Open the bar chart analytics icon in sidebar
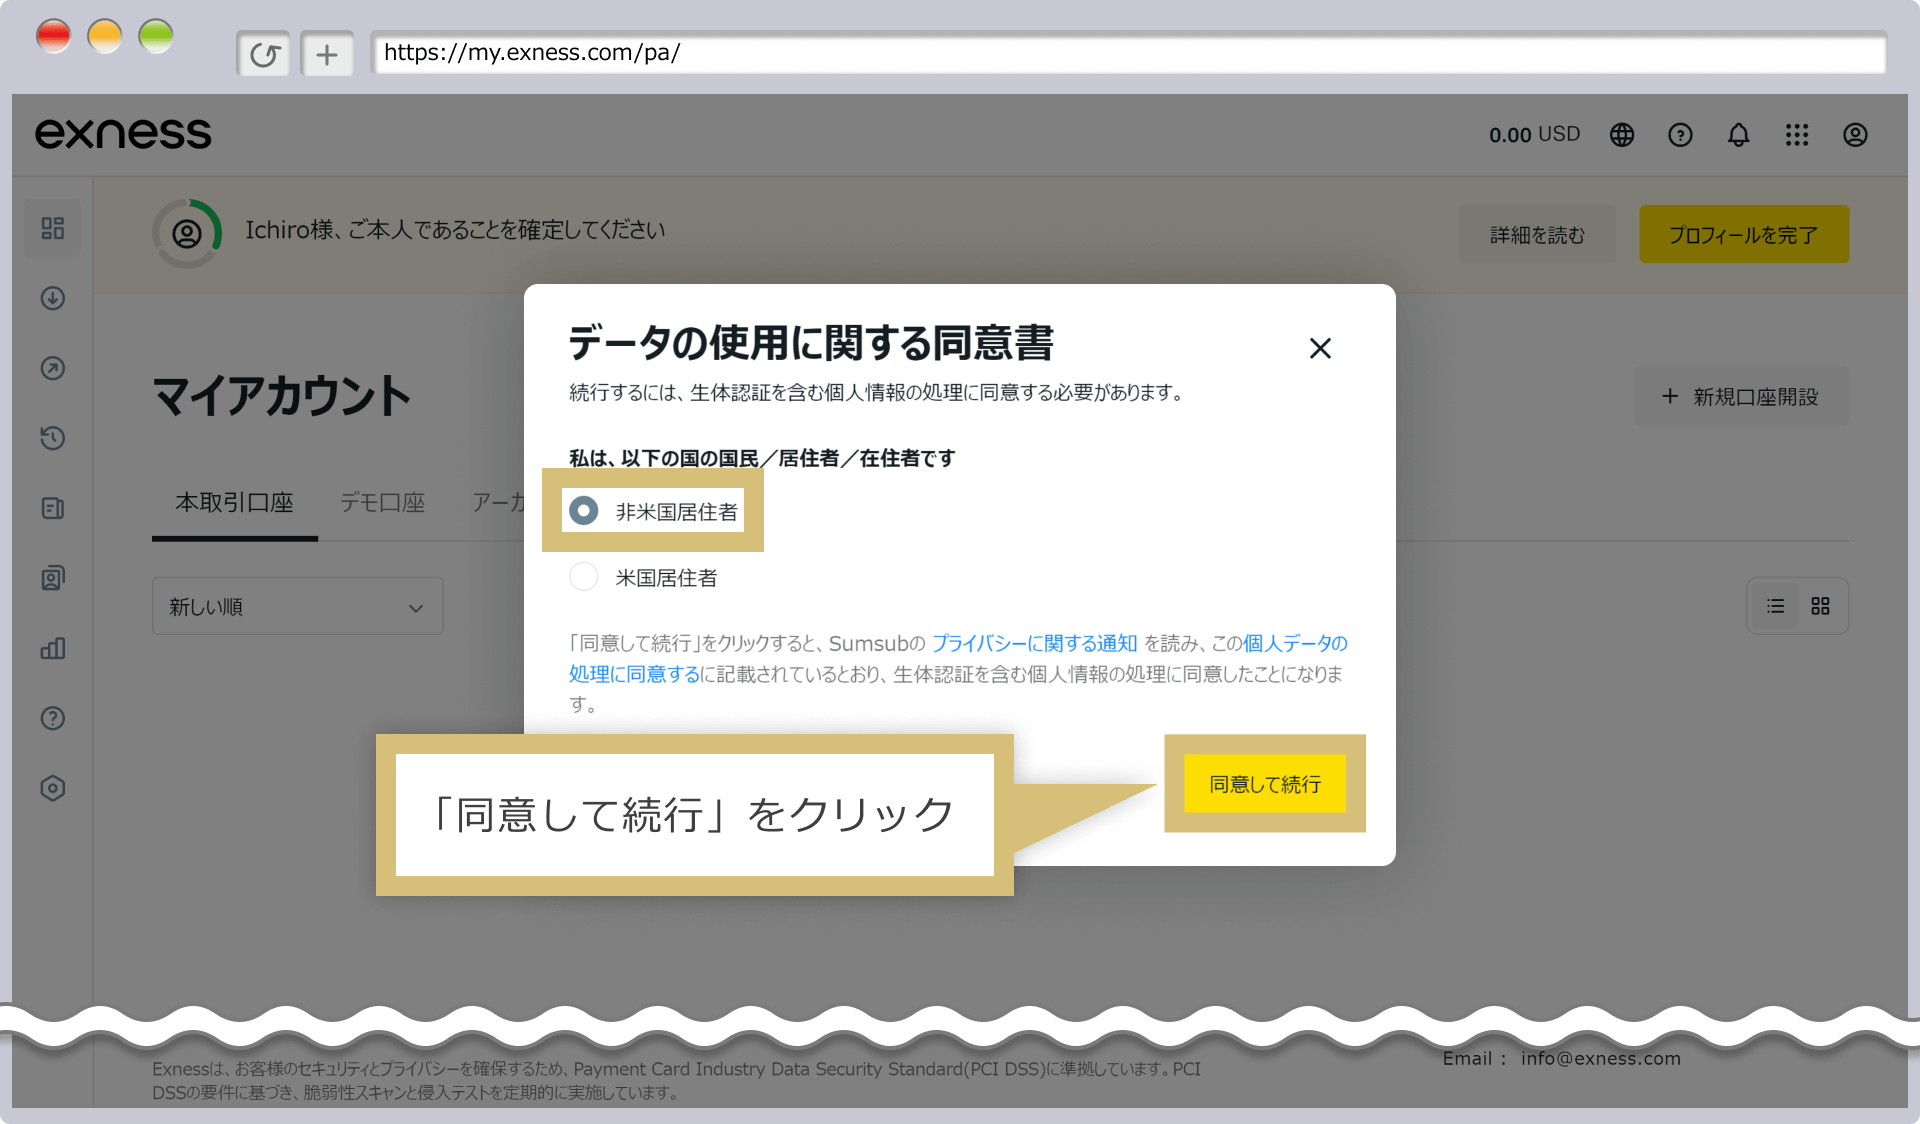This screenshot has height=1124, width=1920. pyautogui.click(x=53, y=648)
